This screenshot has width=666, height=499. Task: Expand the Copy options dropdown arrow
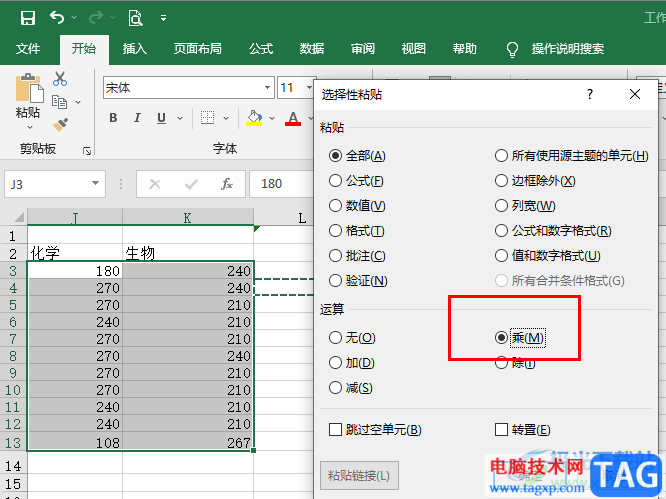78,102
